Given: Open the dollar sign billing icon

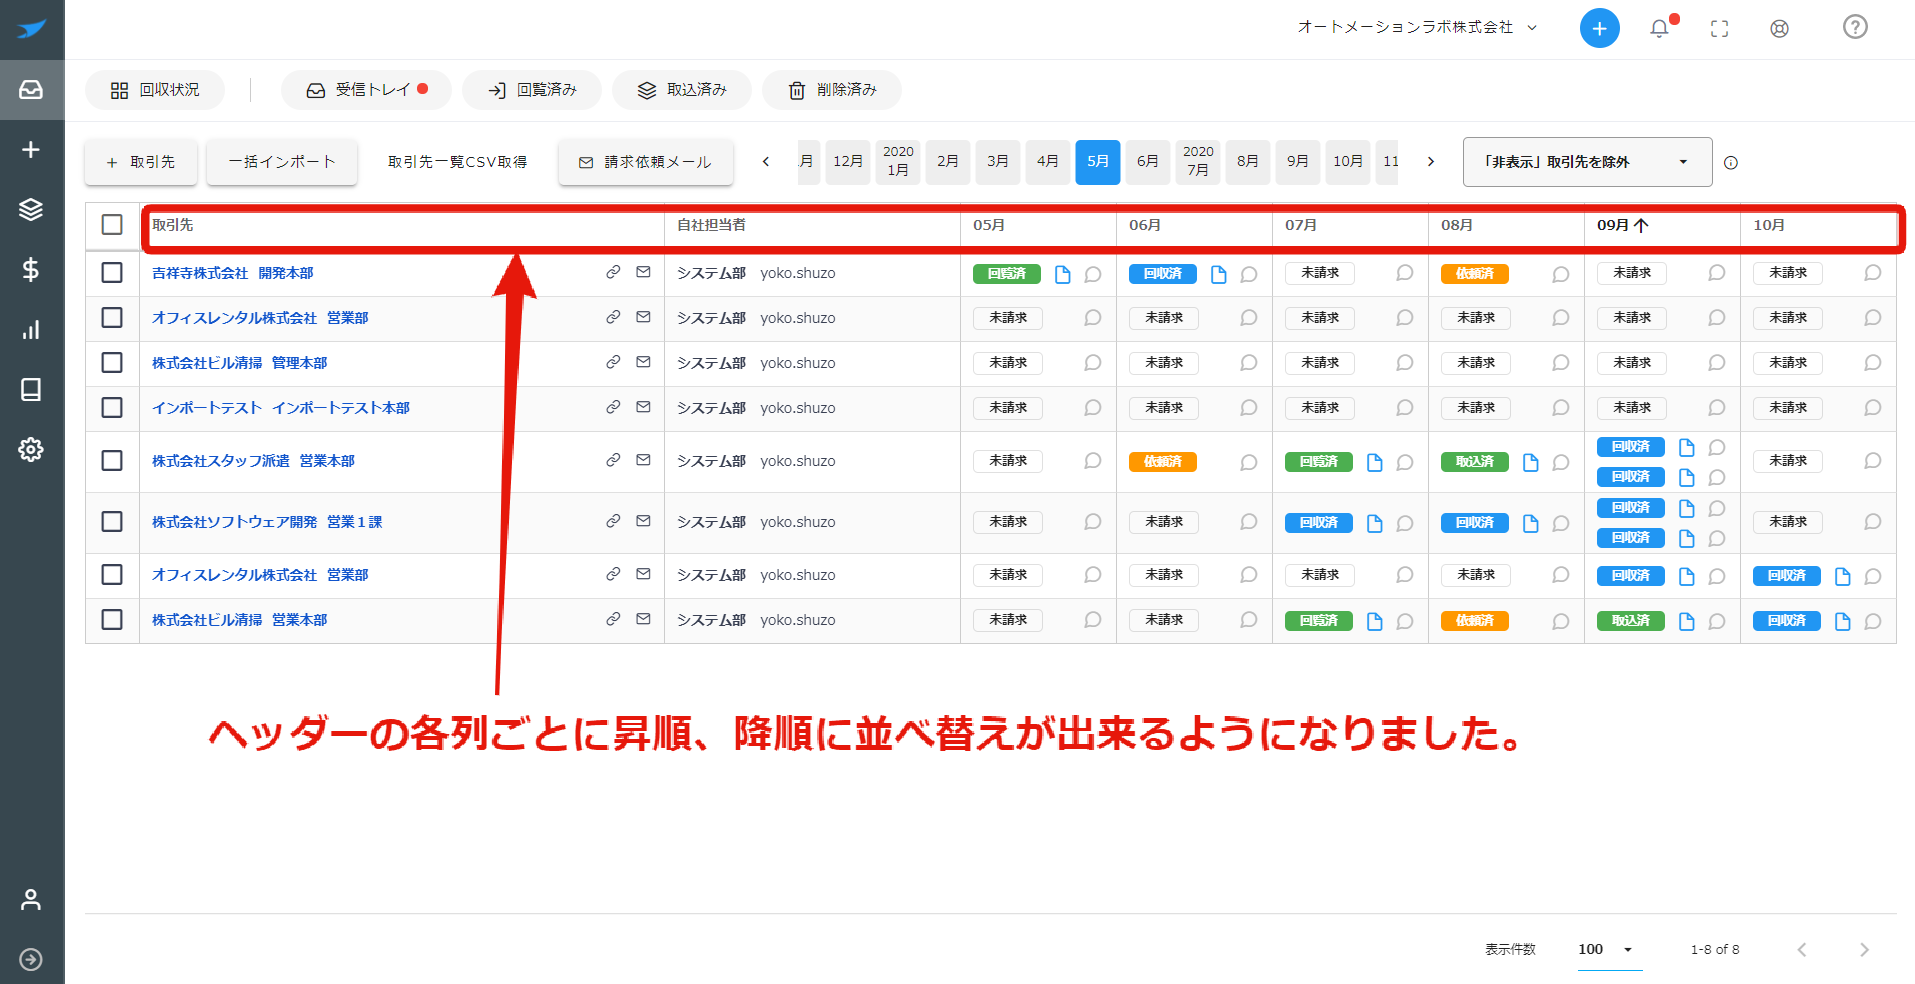Looking at the screenshot, I should click(x=31, y=269).
